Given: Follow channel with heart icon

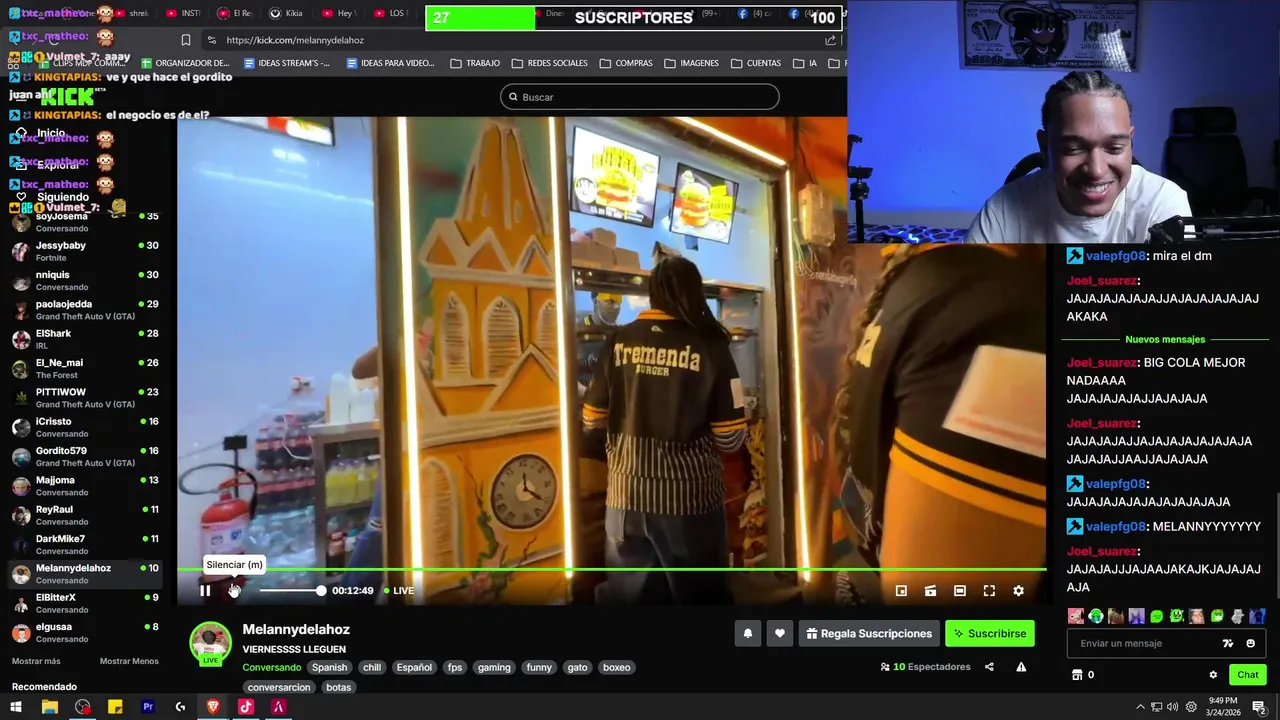Looking at the screenshot, I should pos(780,633).
